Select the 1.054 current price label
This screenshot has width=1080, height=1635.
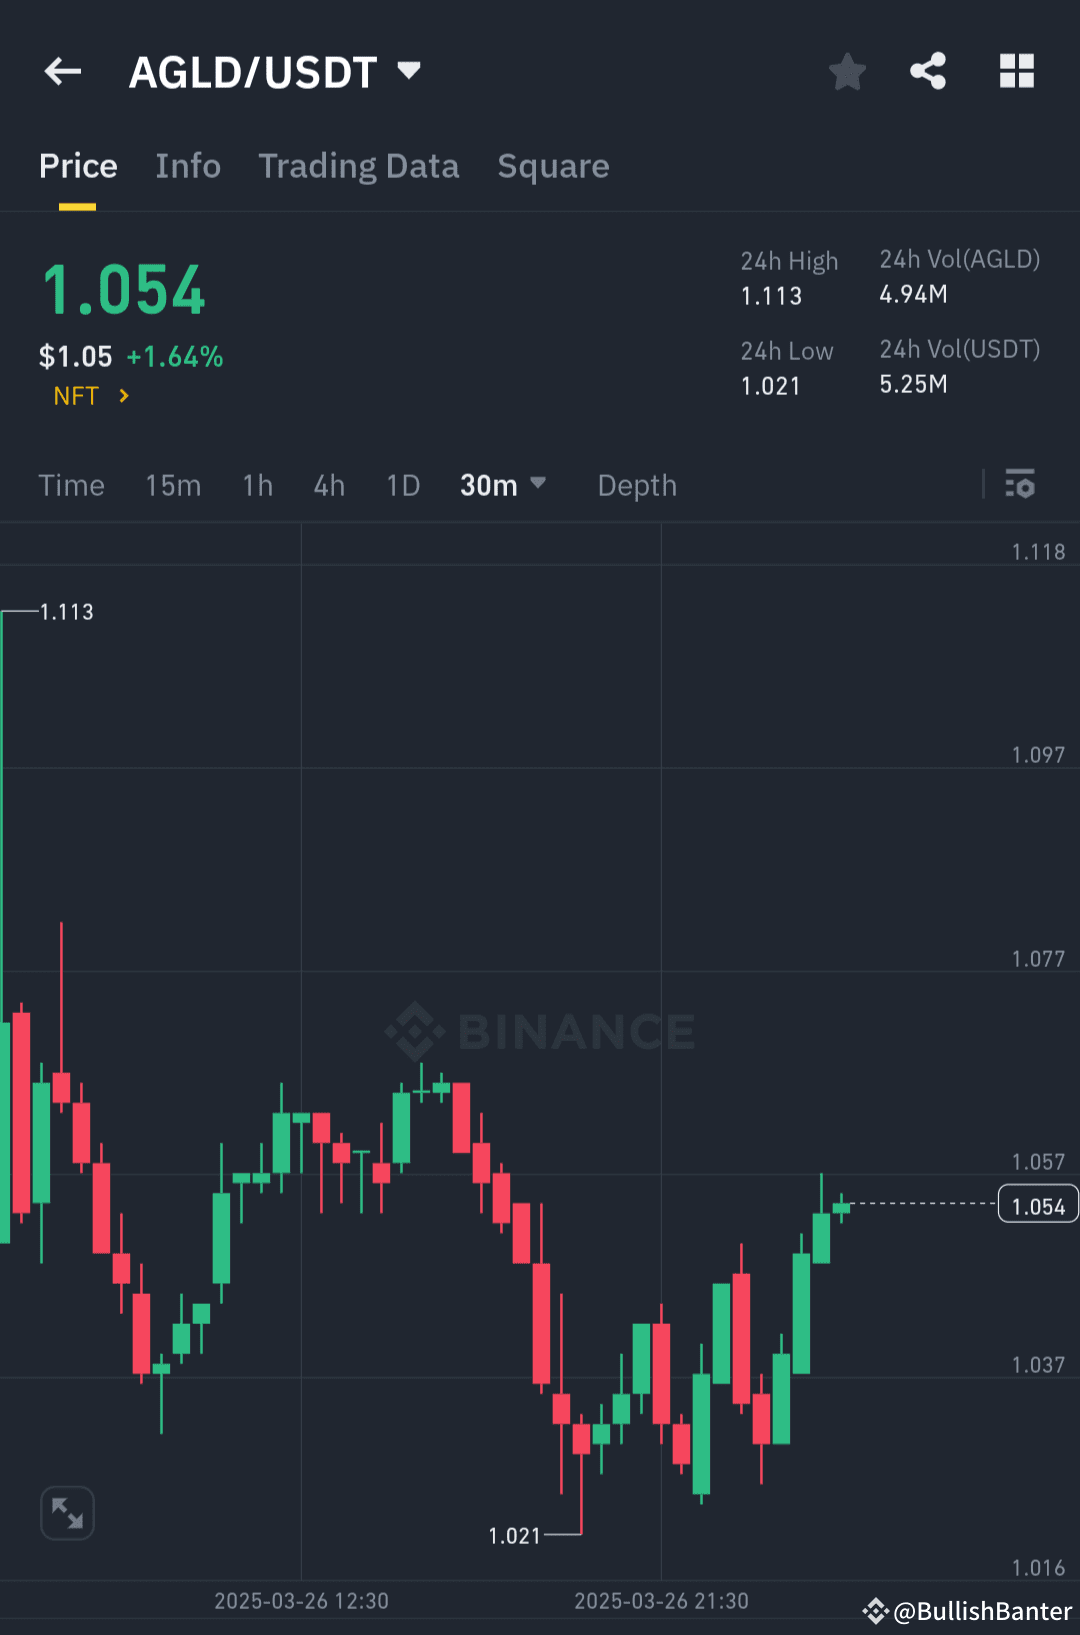click(x=1038, y=1204)
